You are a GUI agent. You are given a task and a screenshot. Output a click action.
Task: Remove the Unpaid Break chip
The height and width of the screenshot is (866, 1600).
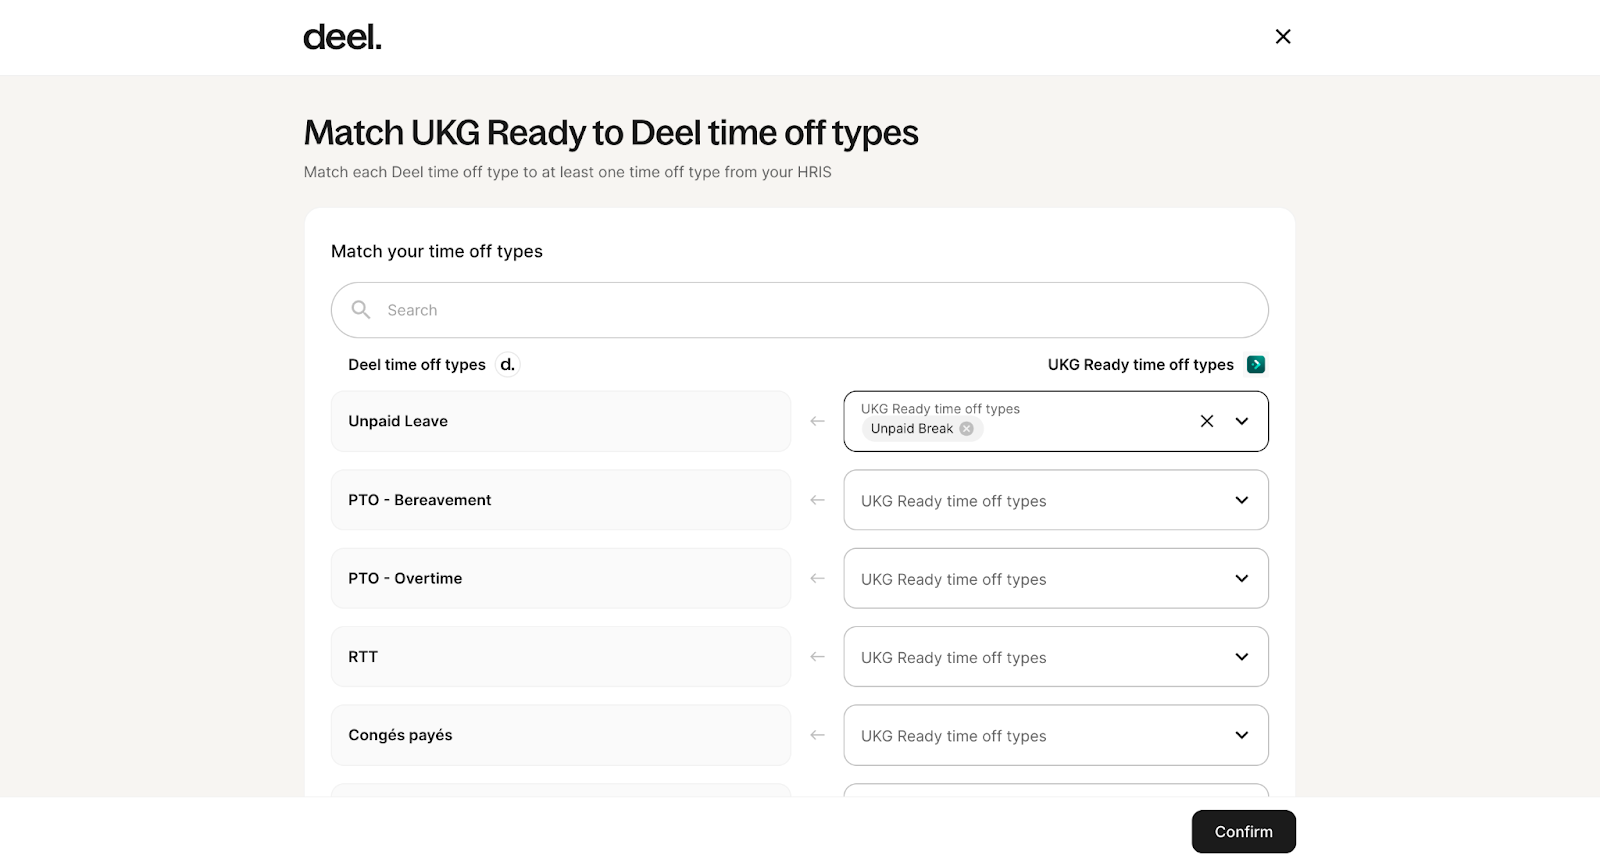(966, 429)
